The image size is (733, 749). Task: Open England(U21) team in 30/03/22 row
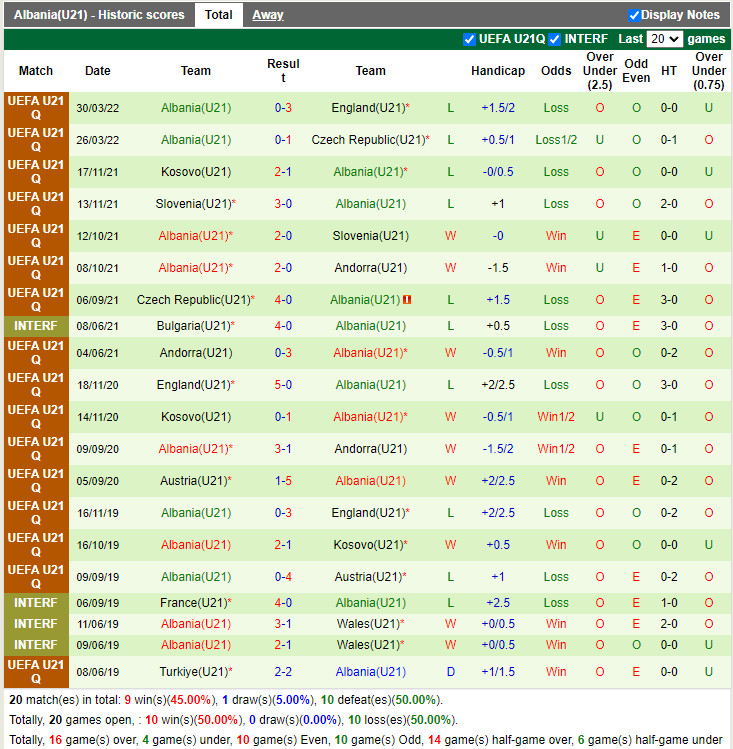coord(367,108)
